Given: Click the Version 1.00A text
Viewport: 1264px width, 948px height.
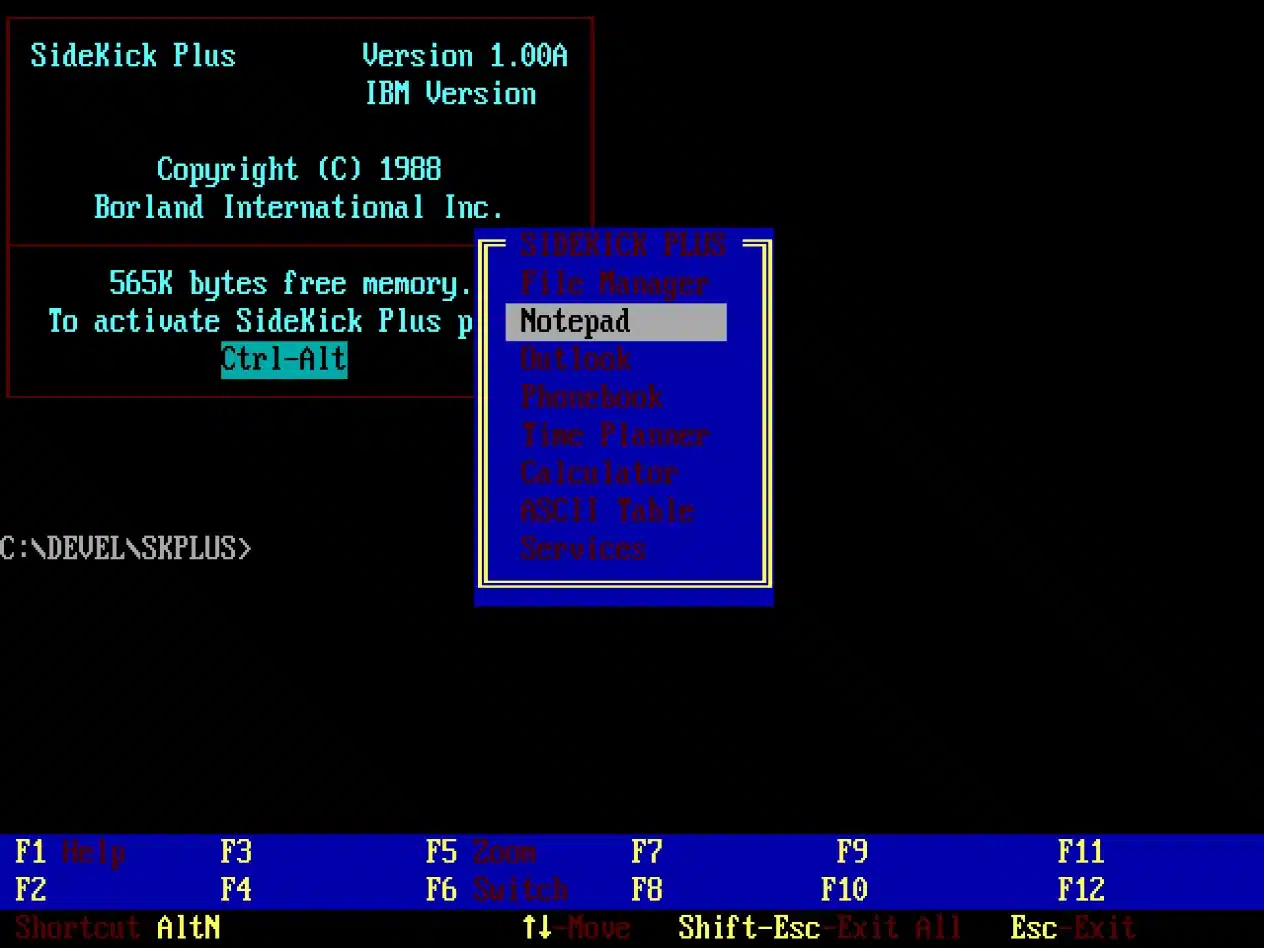Looking at the screenshot, I should click(x=465, y=56).
